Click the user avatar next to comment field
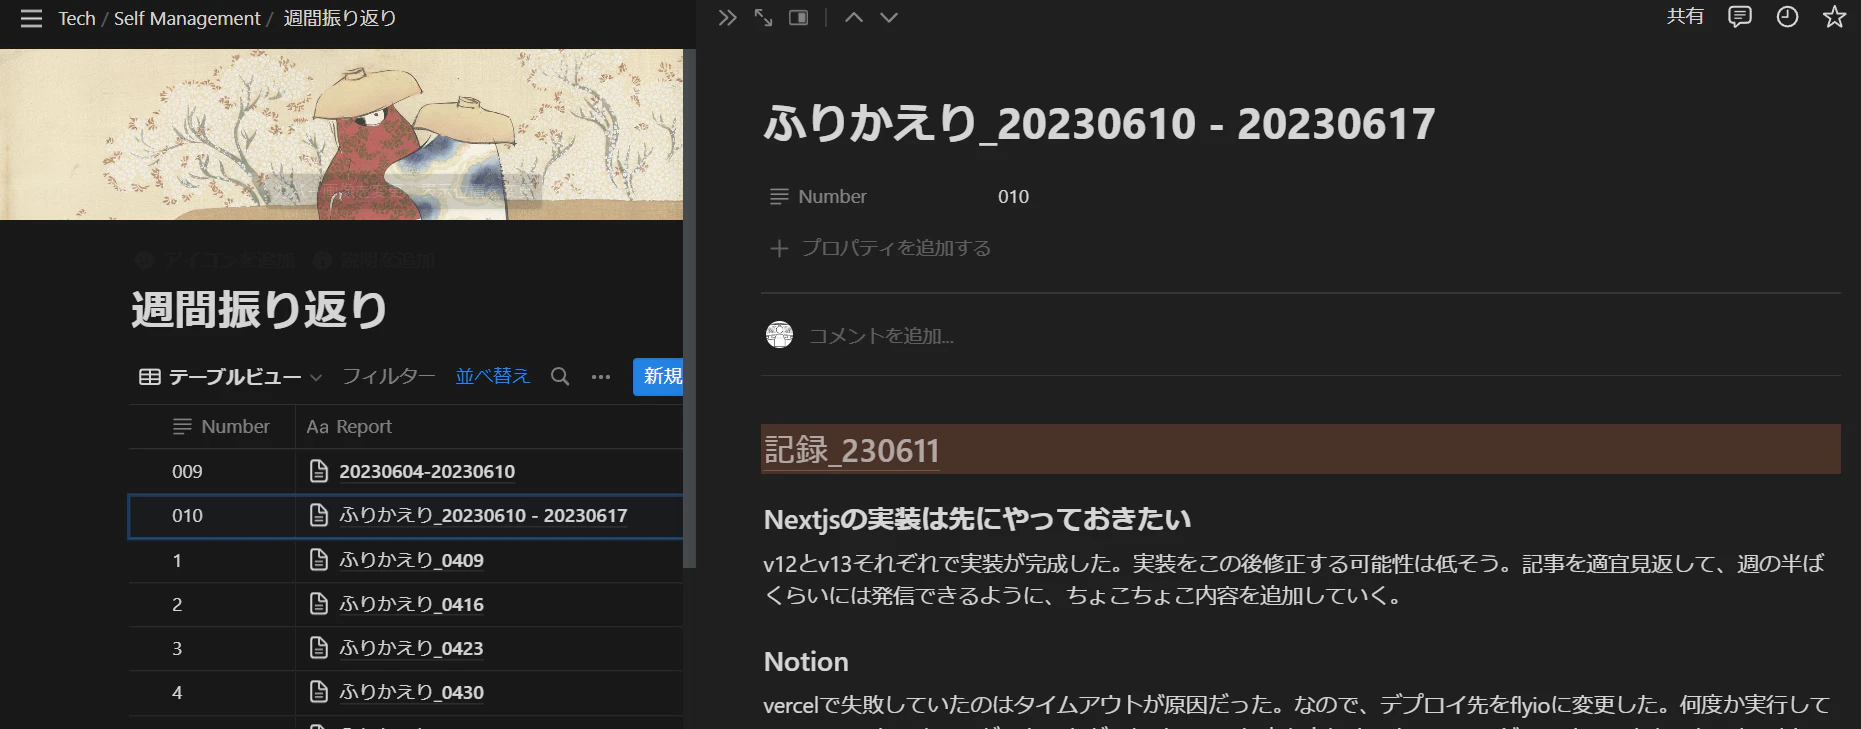The height and width of the screenshot is (729, 1861). point(780,335)
